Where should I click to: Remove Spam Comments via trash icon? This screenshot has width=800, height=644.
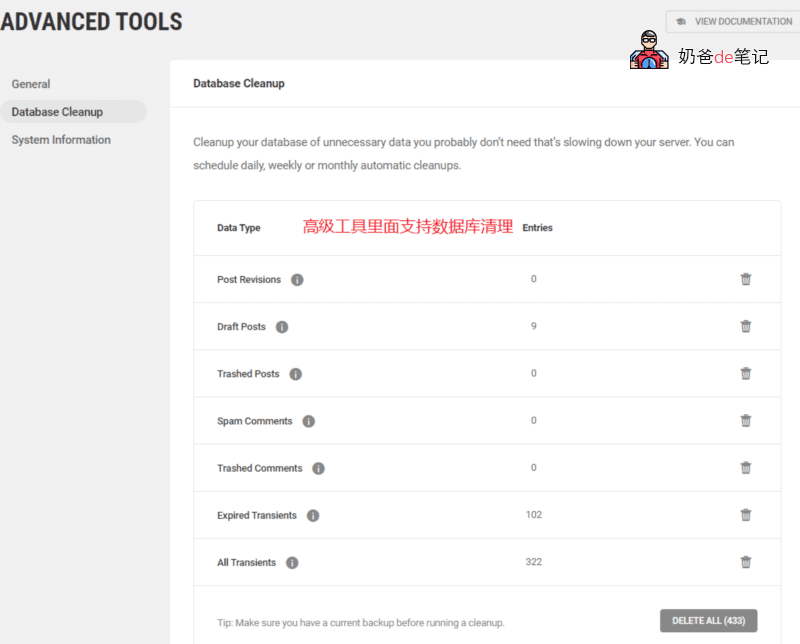745,420
